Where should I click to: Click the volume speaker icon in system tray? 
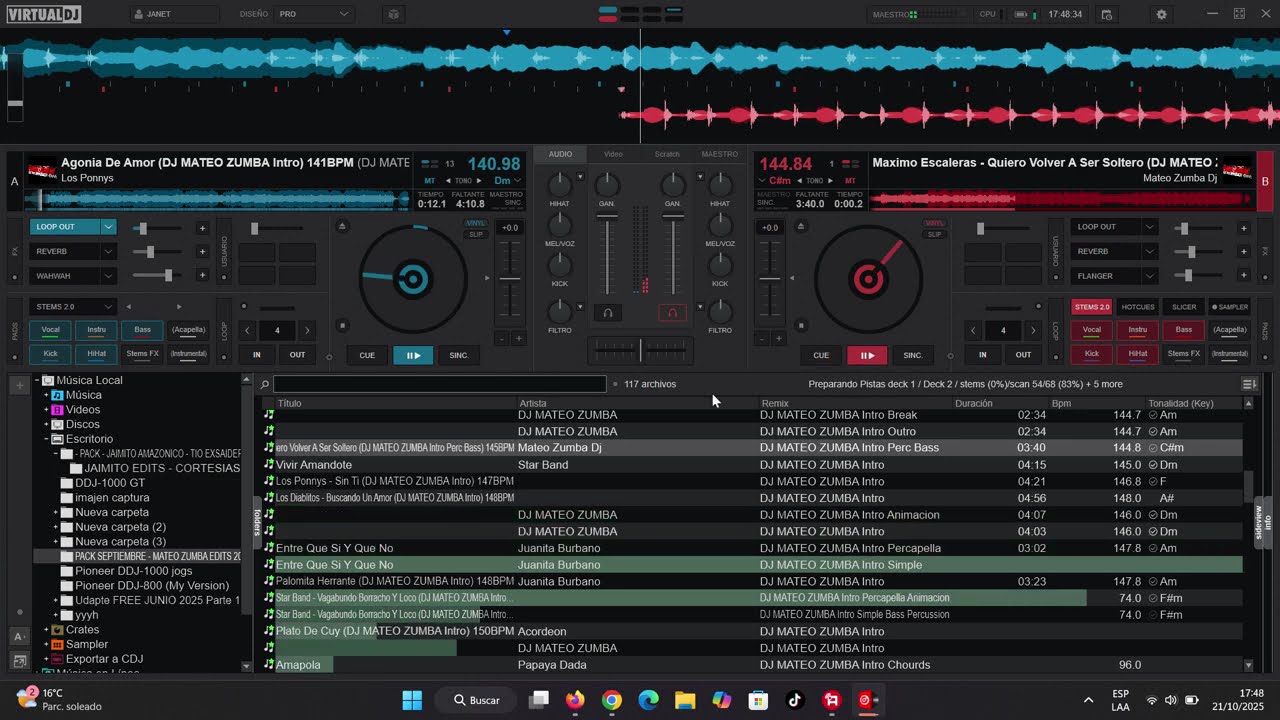1170,700
